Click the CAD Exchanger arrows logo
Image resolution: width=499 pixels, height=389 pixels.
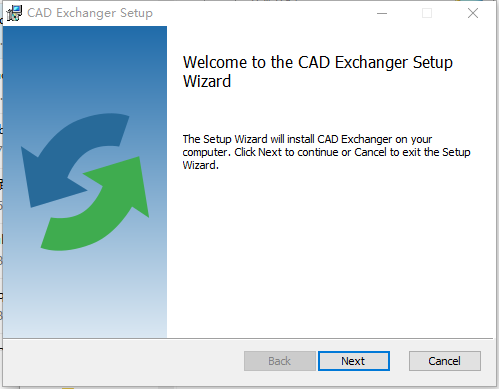pyautogui.click(x=85, y=182)
